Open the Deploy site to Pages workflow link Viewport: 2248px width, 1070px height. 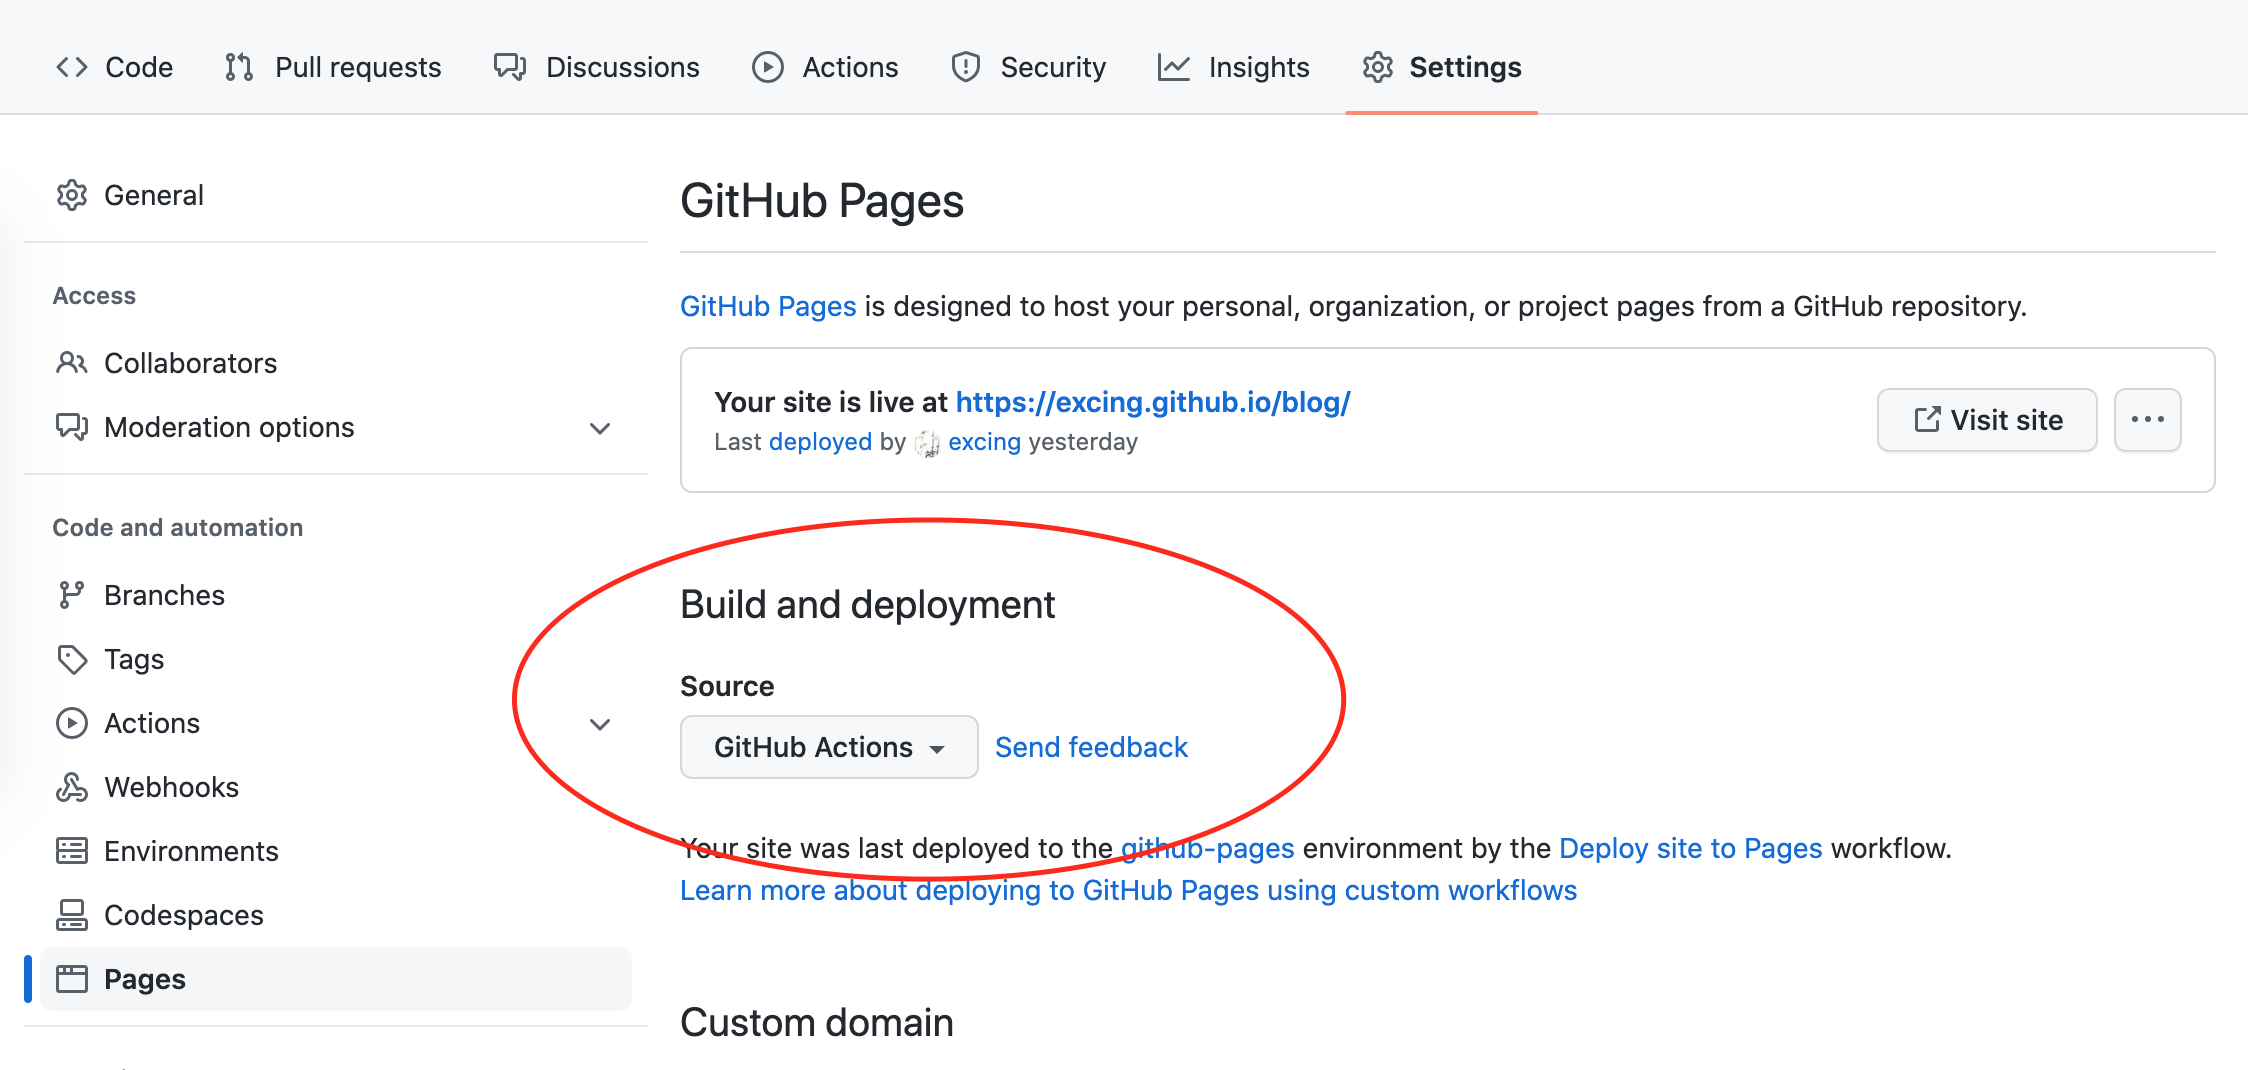point(1691,848)
